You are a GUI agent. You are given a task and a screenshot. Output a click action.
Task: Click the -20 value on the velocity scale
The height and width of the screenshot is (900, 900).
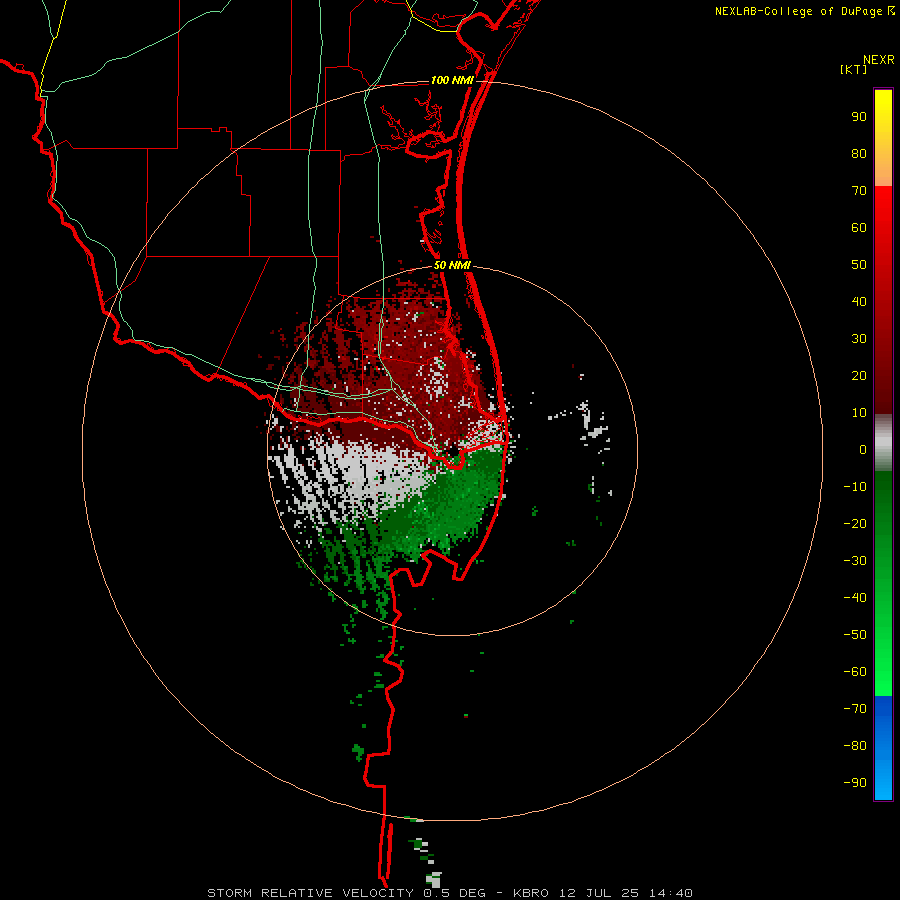pyautogui.click(x=855, y=523)
